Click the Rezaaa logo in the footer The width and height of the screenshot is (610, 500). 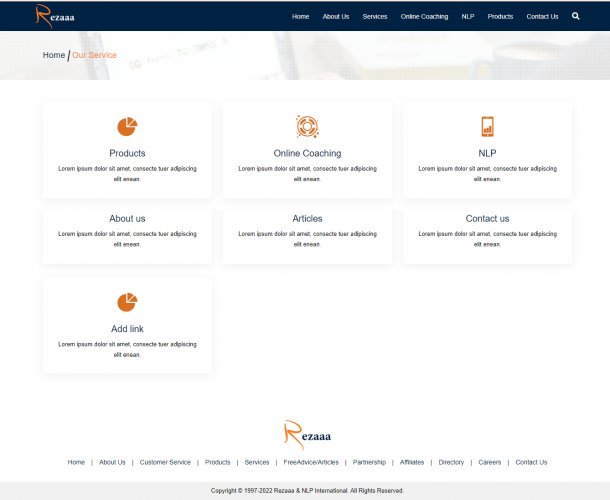click(x=307, y=435)
